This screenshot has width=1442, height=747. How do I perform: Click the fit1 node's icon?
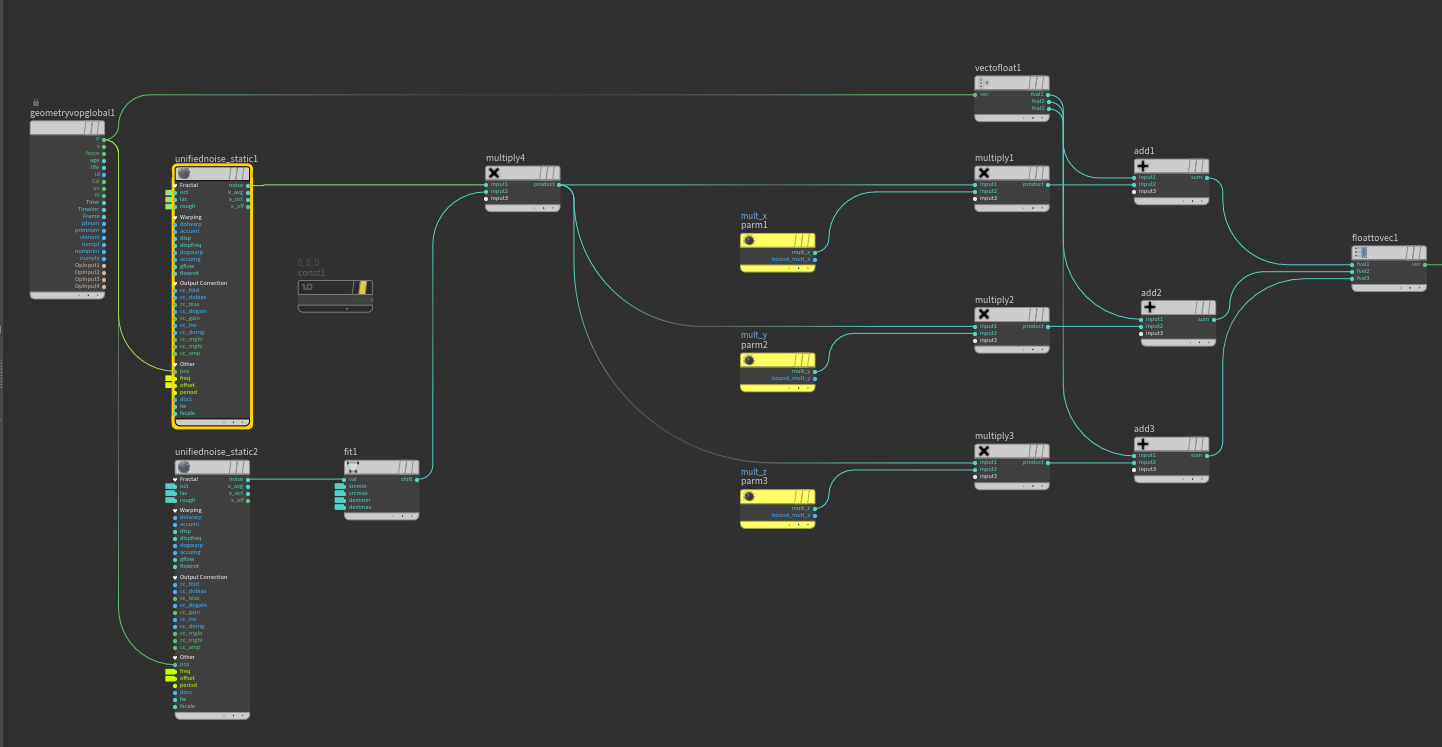pyautogui.click(x=352, y=467)
